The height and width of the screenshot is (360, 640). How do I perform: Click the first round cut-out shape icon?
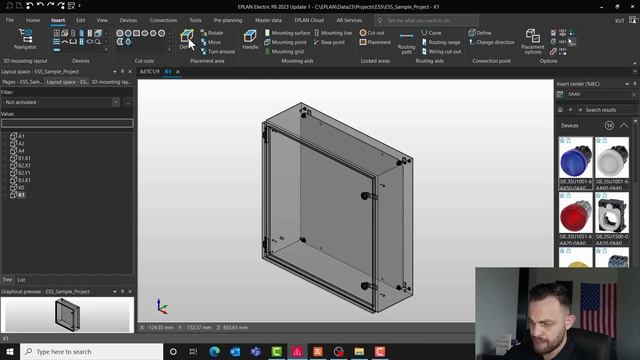[120, 33]
